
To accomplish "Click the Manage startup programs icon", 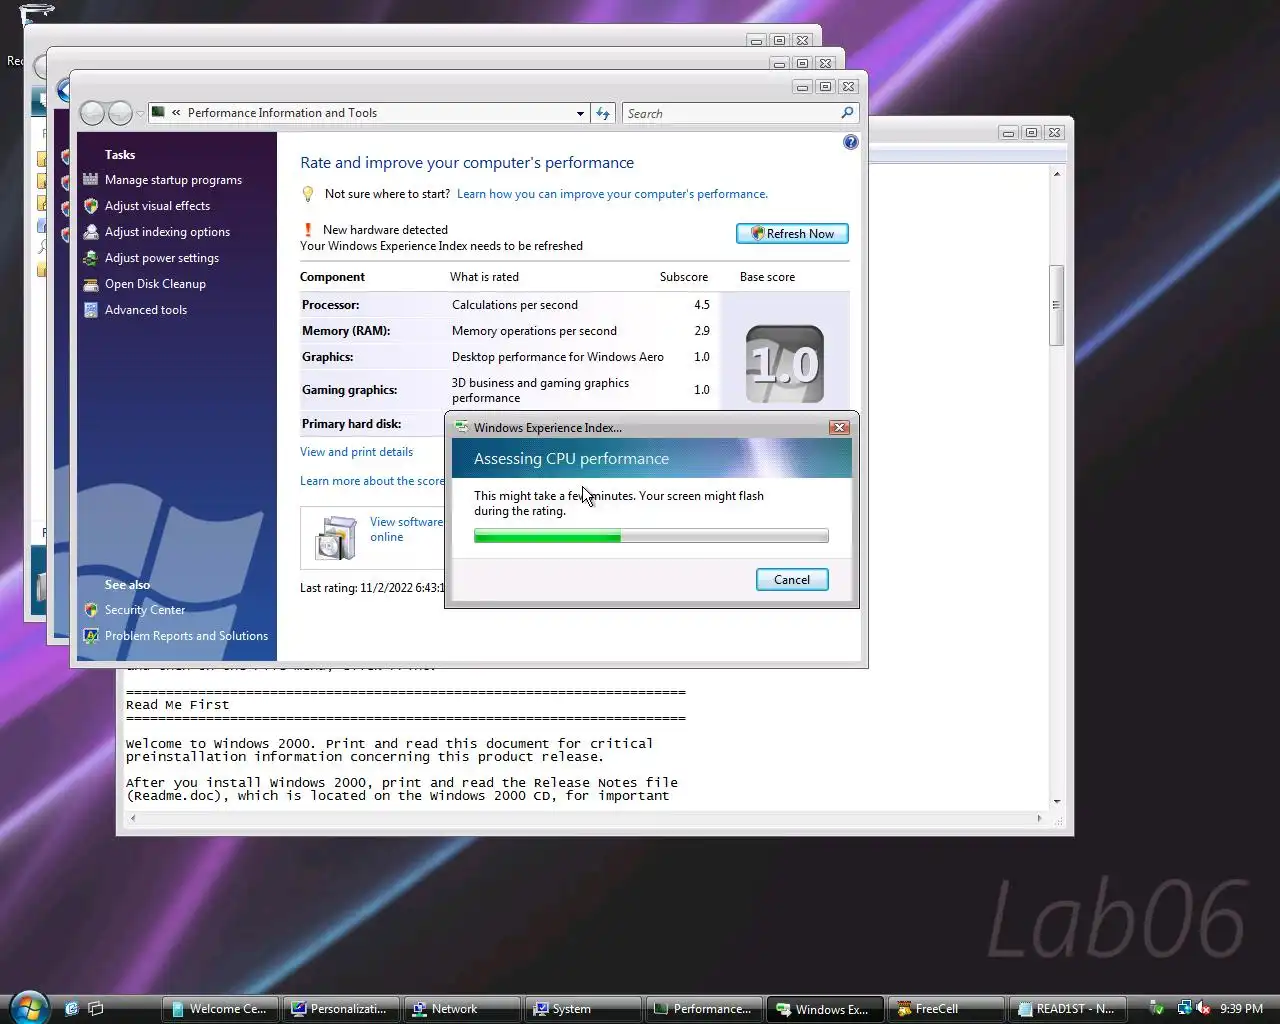I will pos(91,180).
